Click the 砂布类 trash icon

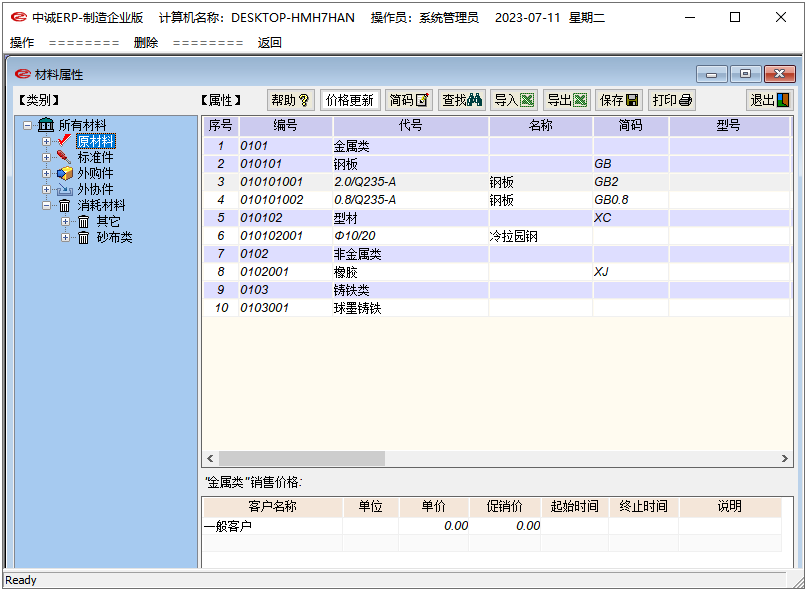83,238
